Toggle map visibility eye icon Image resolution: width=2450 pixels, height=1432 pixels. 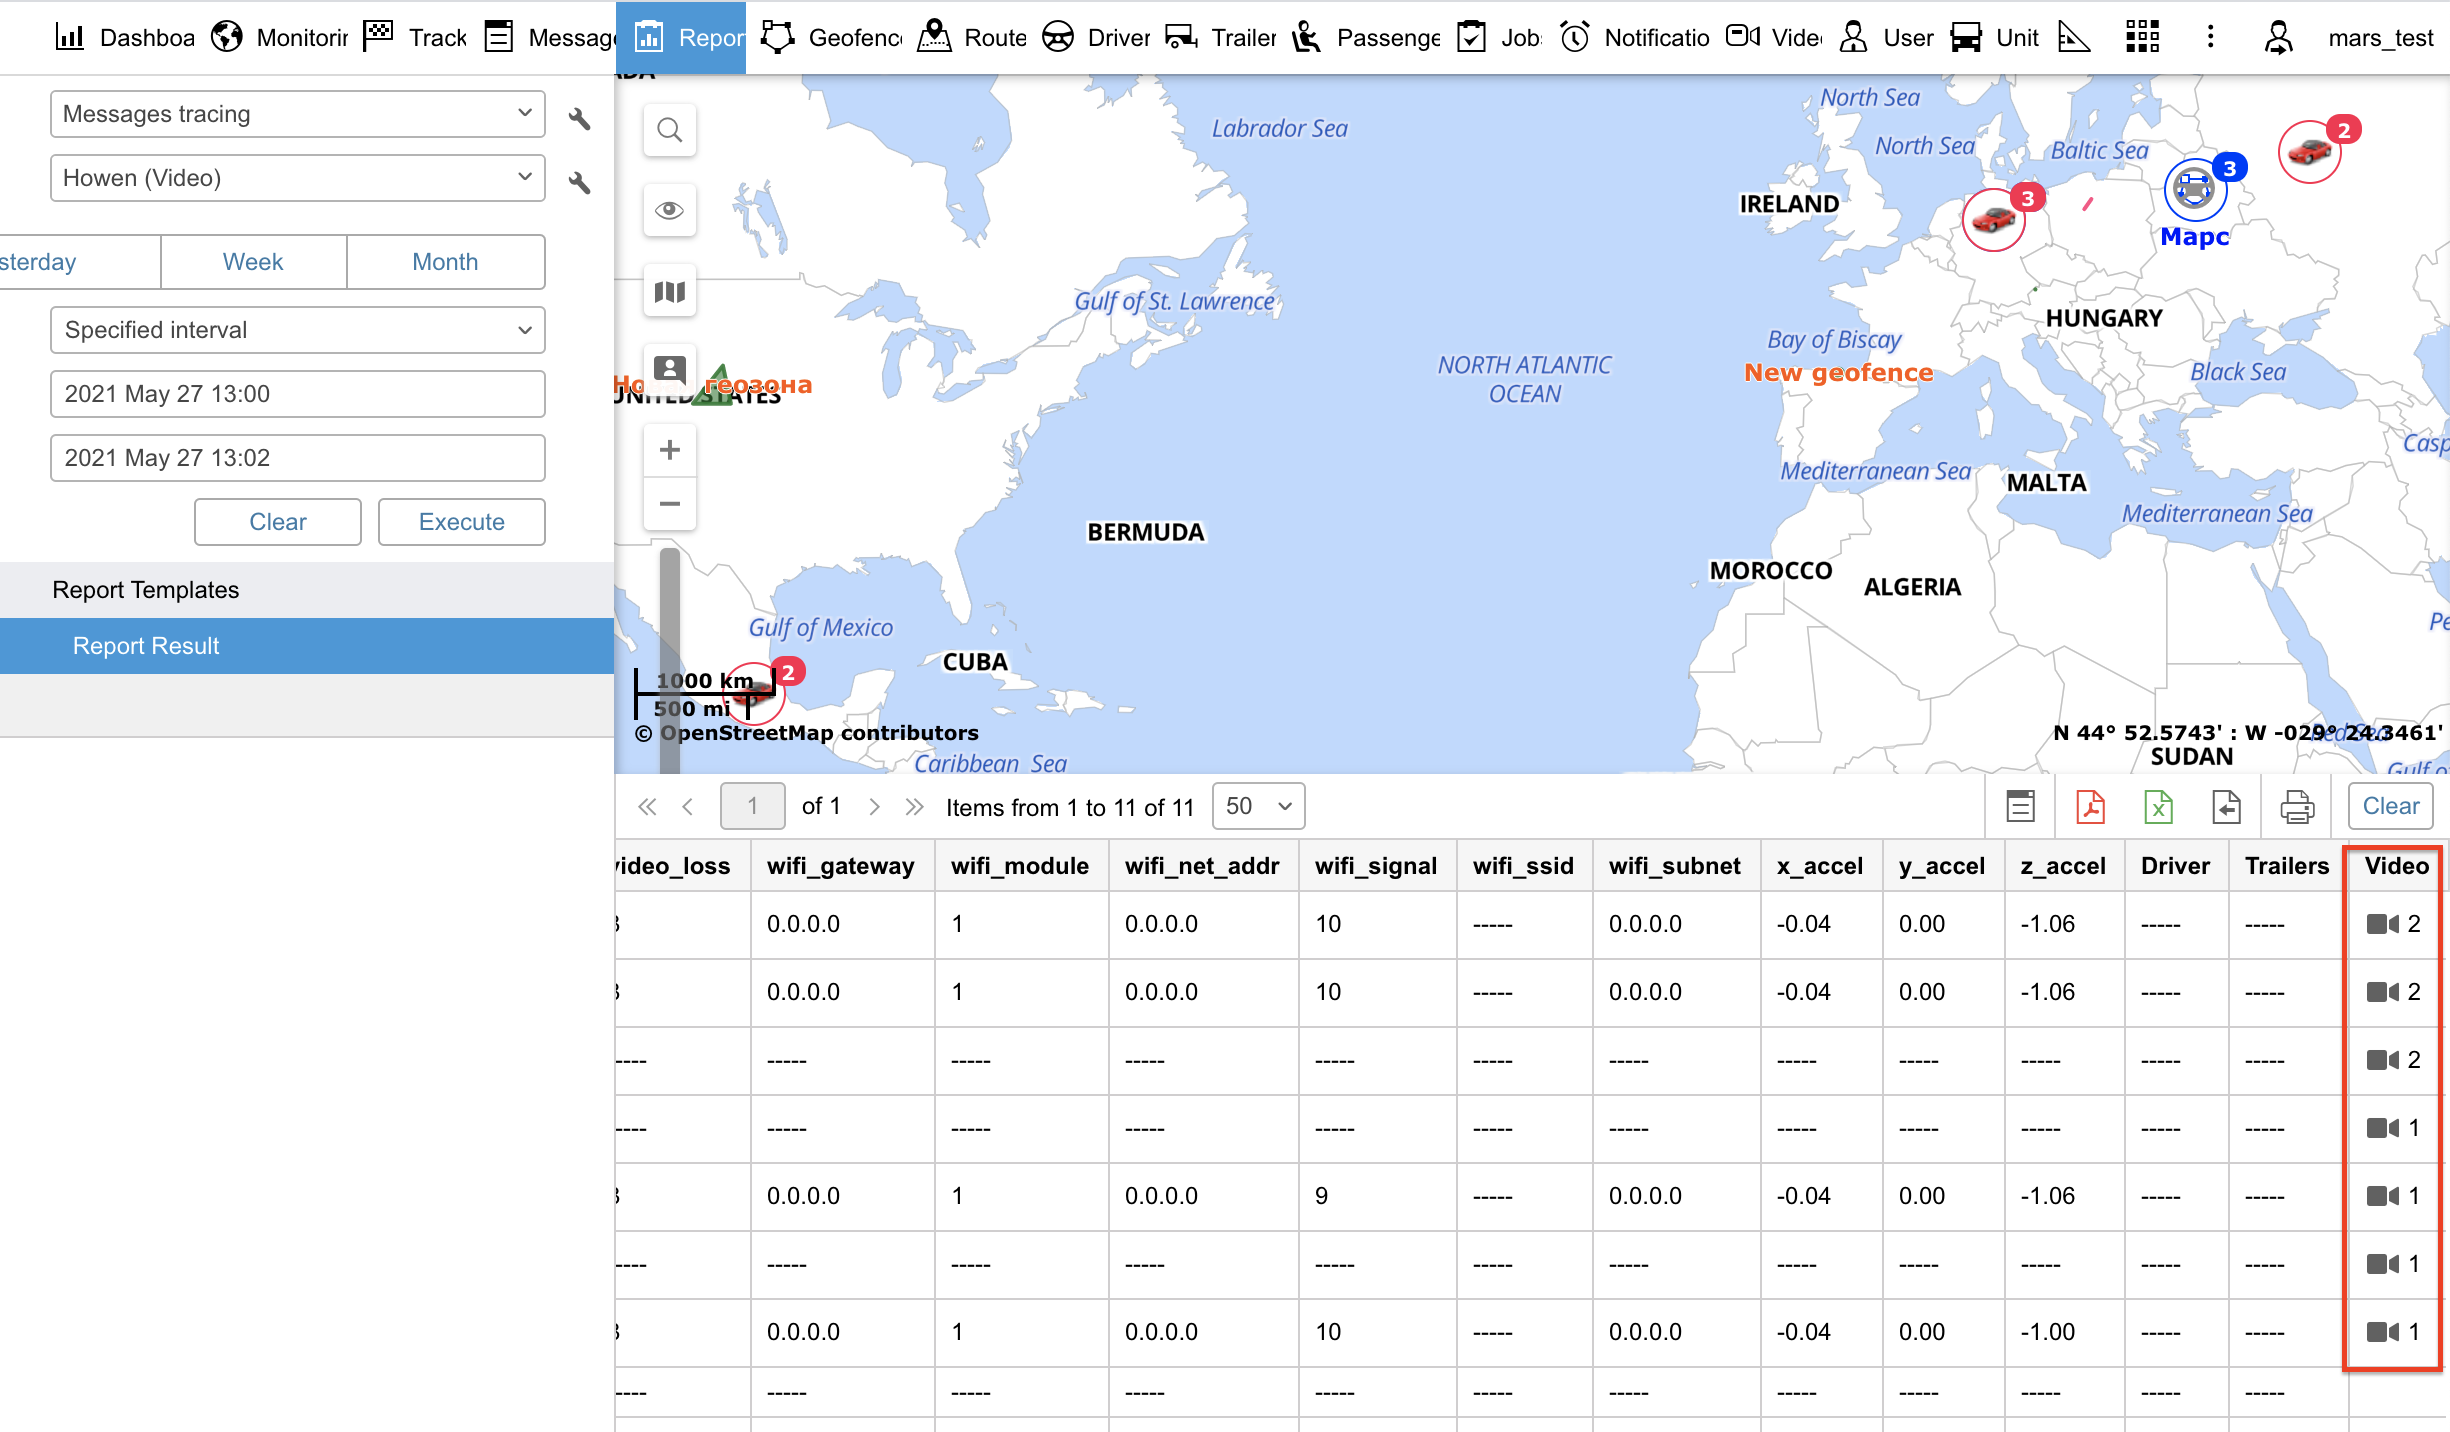[669, 210]
